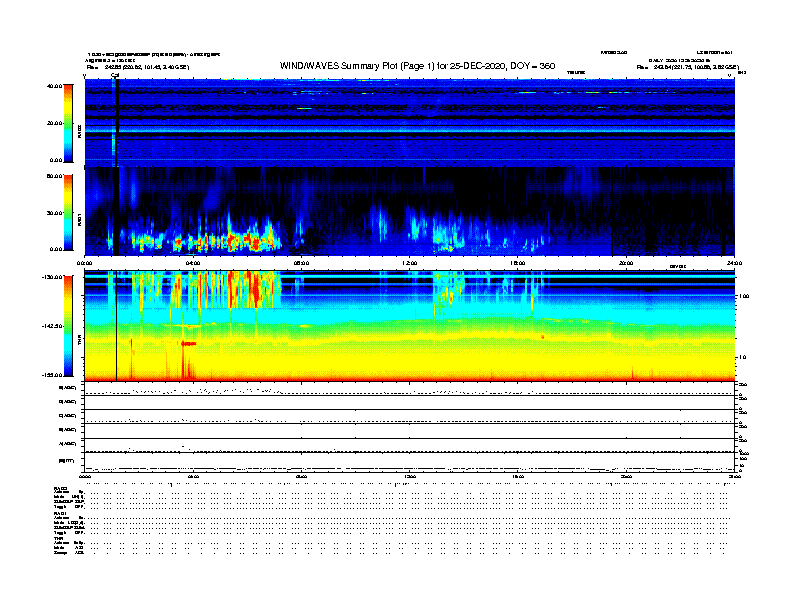The height and width of the screenshot is (612, 792).
Task: Click the 00:00 tick label below RAD1 spectrogram
Action: coord(84,263)
